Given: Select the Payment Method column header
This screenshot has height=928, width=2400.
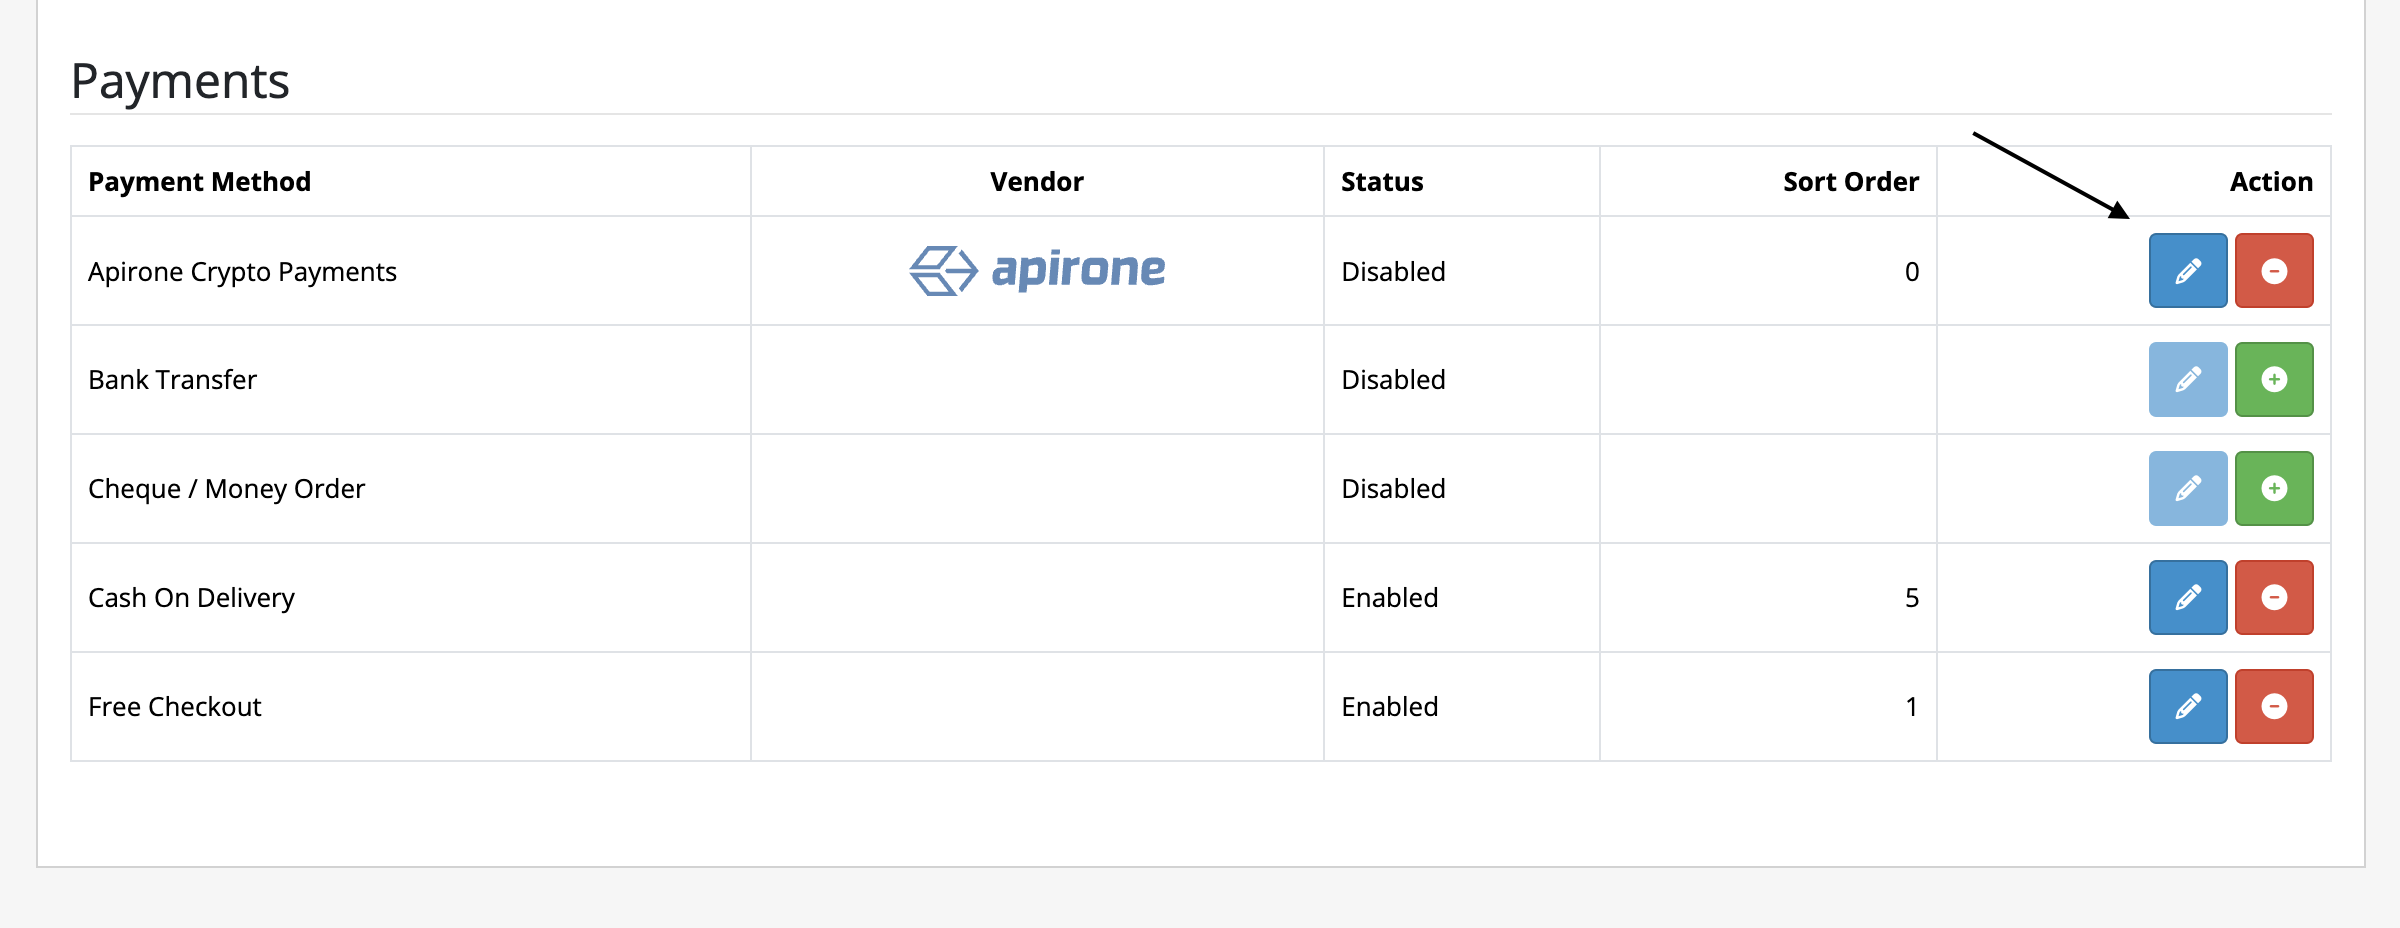Looking at the screenshot, I should pos(200,182).
